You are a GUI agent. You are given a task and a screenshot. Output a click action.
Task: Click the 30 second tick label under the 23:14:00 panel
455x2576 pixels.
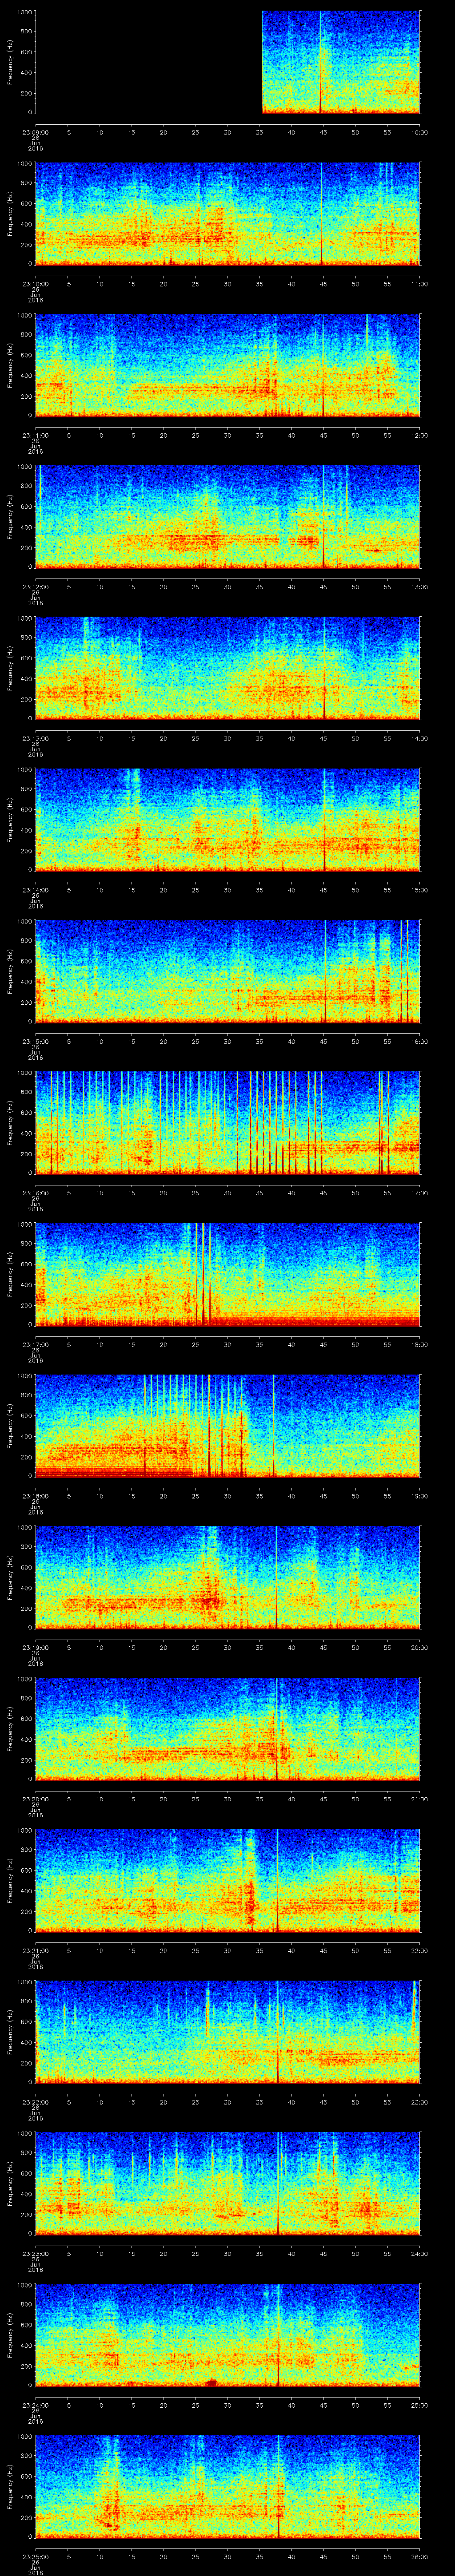pyautogui.click(x=227, y=890)
